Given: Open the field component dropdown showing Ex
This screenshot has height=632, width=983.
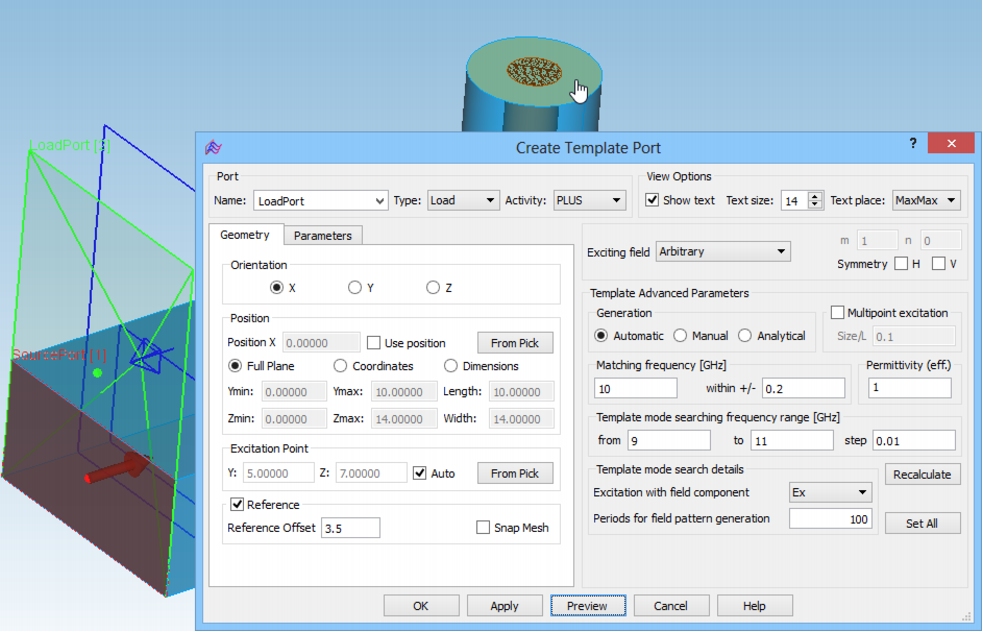Looking at the screenshot, I should [830, 492].
